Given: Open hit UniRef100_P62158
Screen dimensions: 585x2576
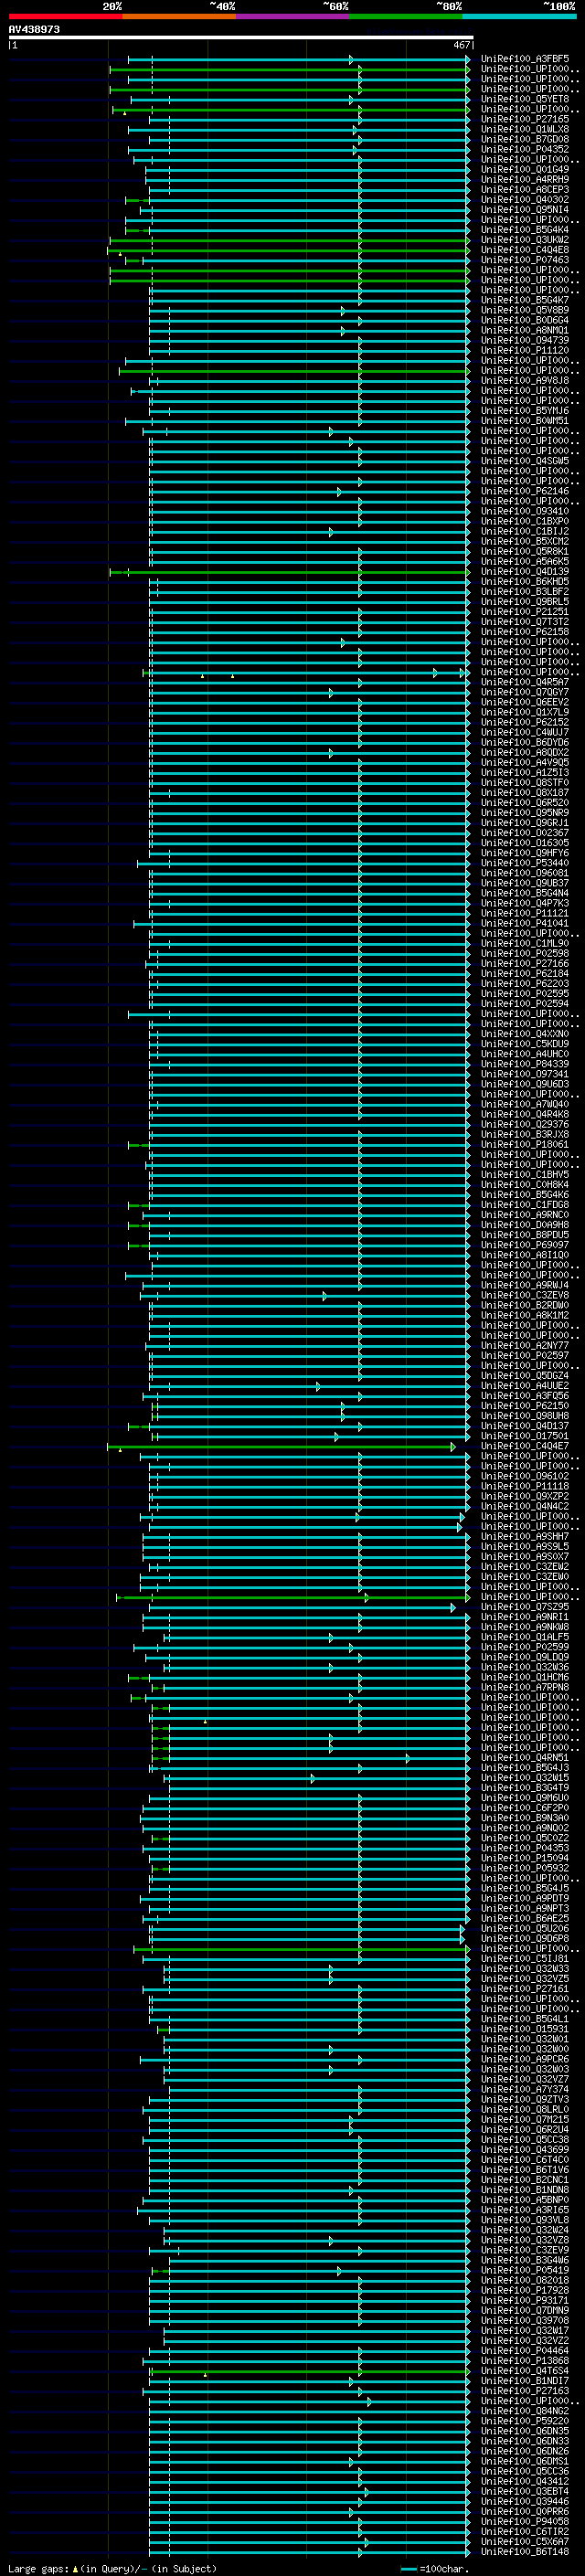Looking at the screenshot, I should point(525,632).
